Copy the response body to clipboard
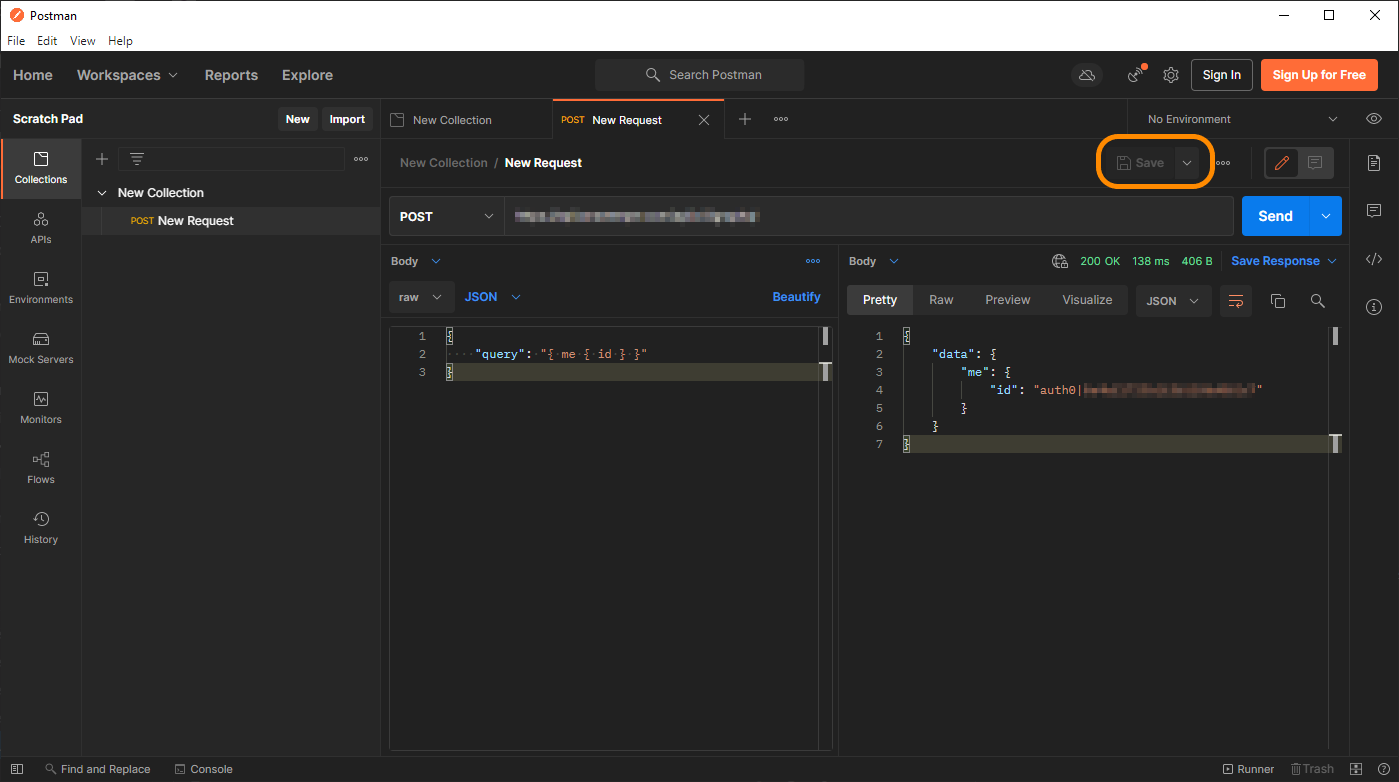The image size is (1399, 782). [x=1277, y=300]
